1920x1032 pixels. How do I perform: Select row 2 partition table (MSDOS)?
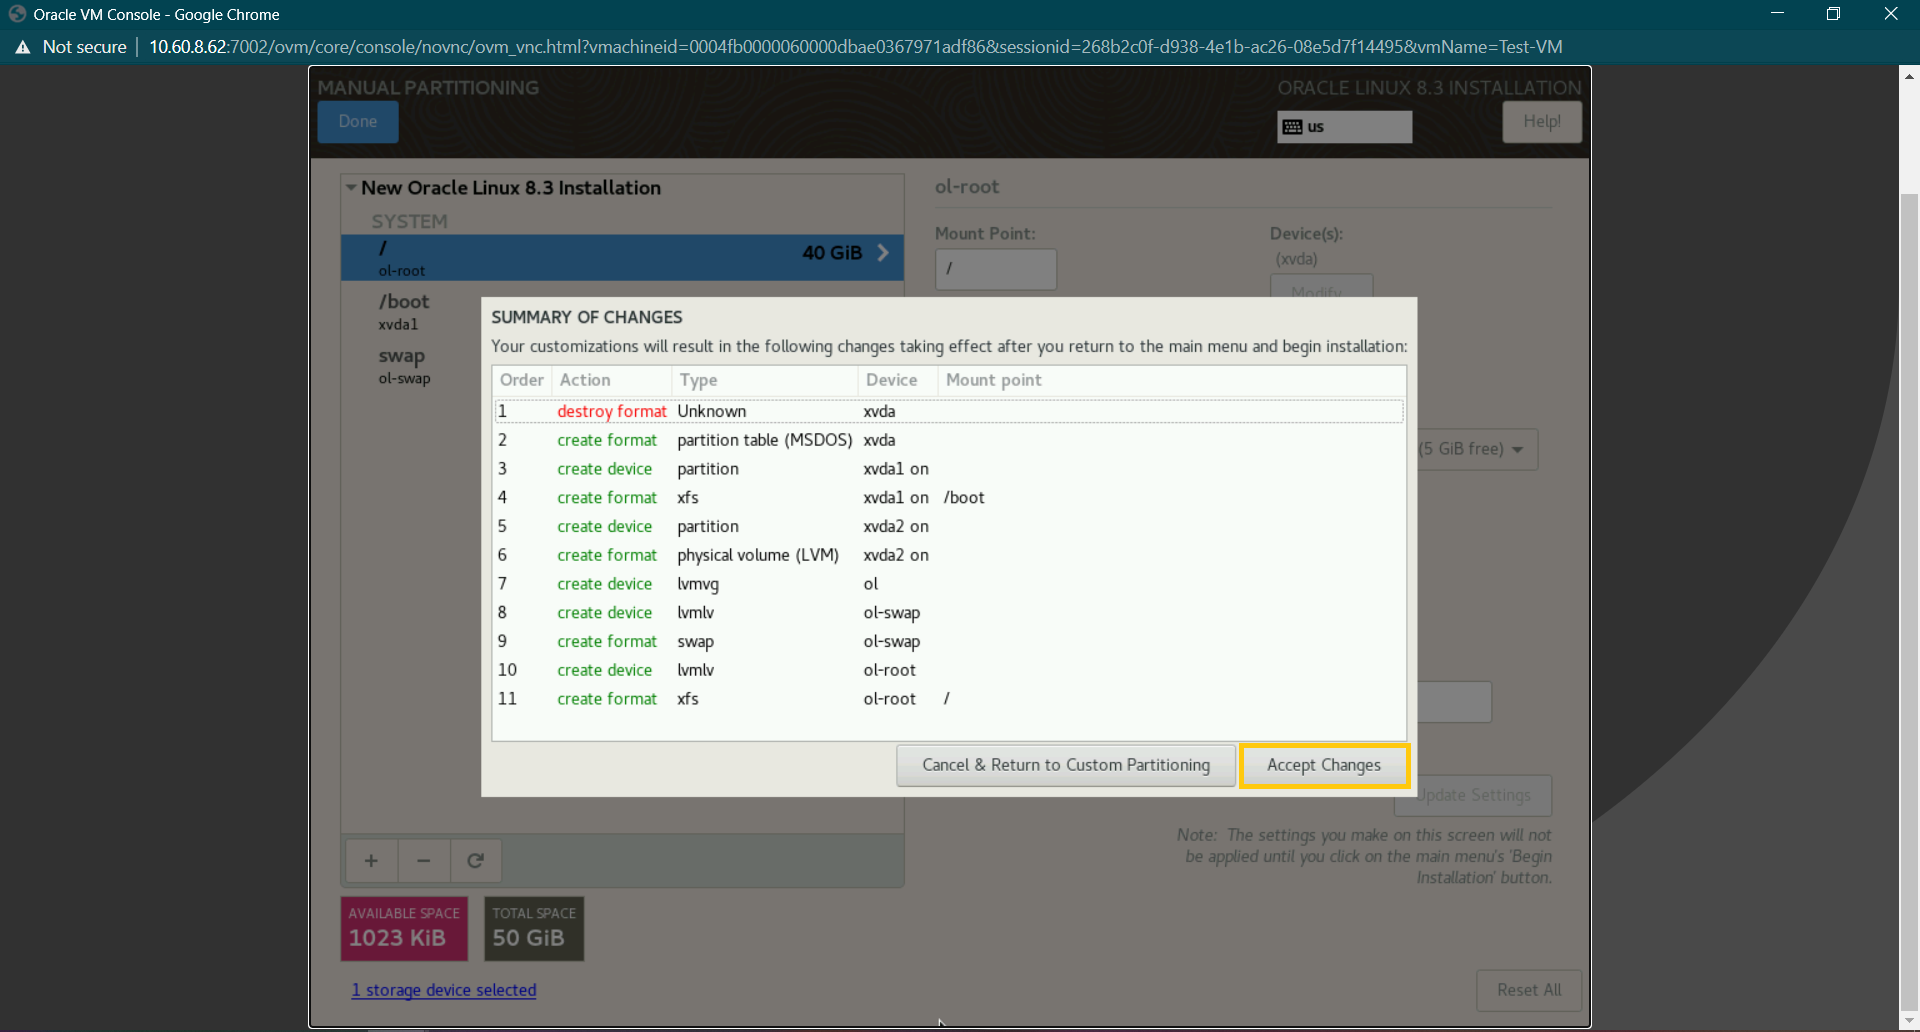[x=949, y=440]
